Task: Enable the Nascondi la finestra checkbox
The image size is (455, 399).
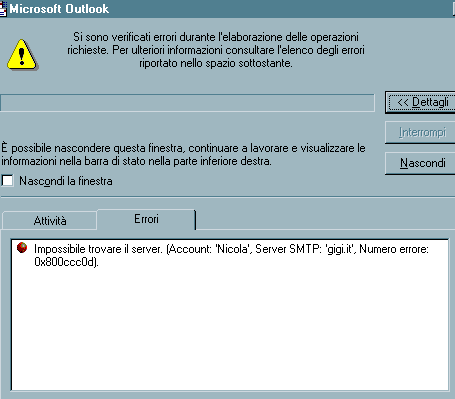Action: click(7, 181)
